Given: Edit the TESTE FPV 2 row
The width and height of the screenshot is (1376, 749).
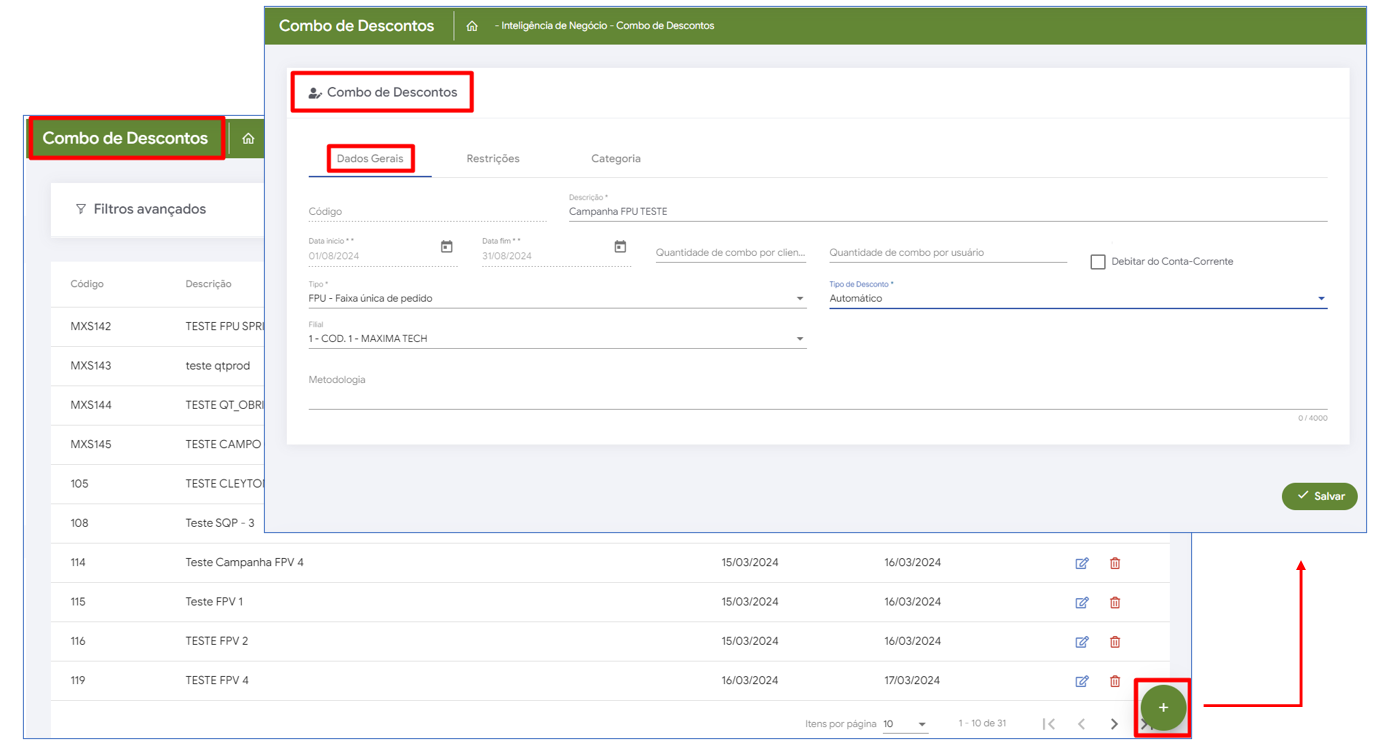Looking at the screenshot, I should tap(1081, 642).
